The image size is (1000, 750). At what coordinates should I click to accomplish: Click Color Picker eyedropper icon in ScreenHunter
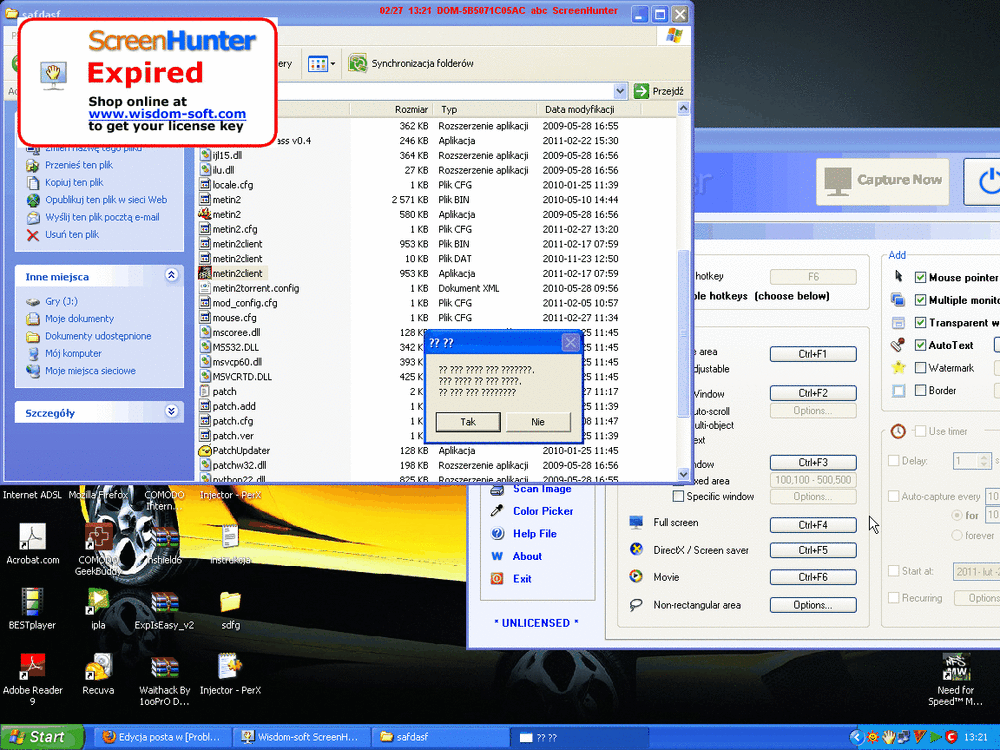(x=497, y=511)
